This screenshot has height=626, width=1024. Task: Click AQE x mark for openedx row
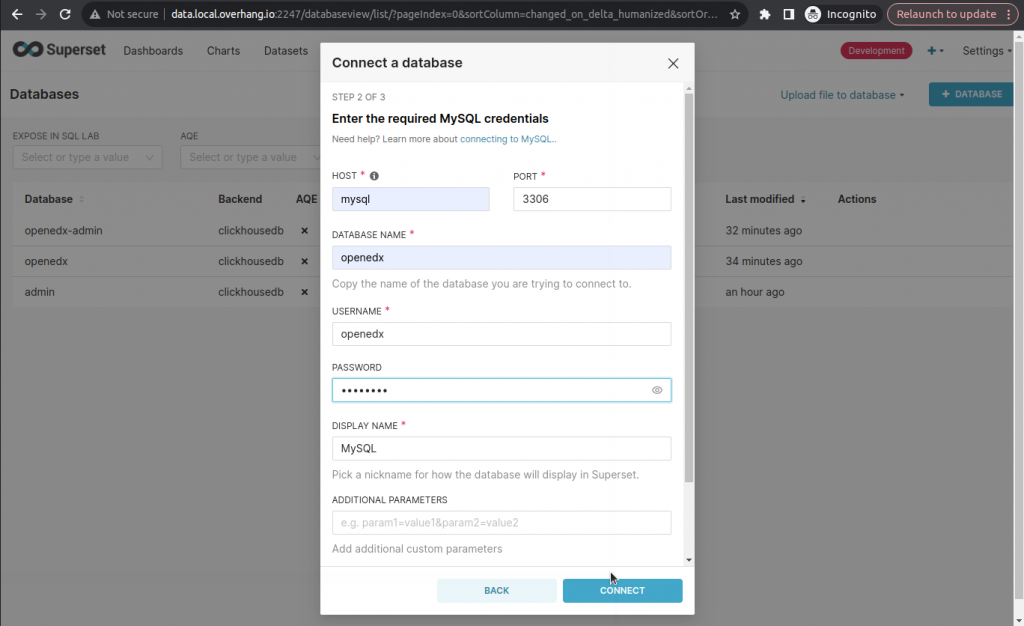pos(304,261)
